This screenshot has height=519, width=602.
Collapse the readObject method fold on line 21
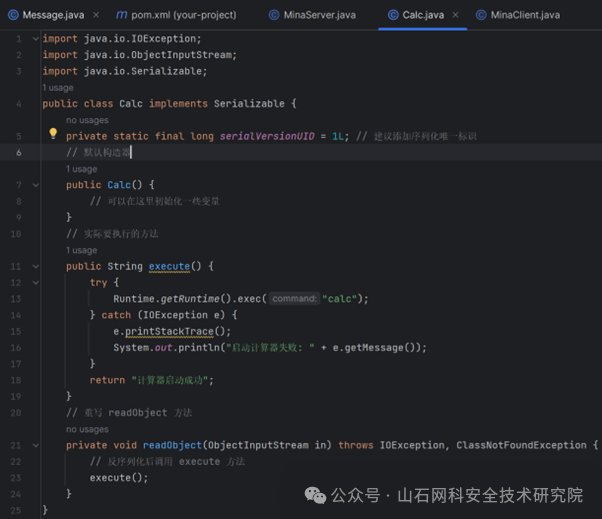tap(36, 445)
